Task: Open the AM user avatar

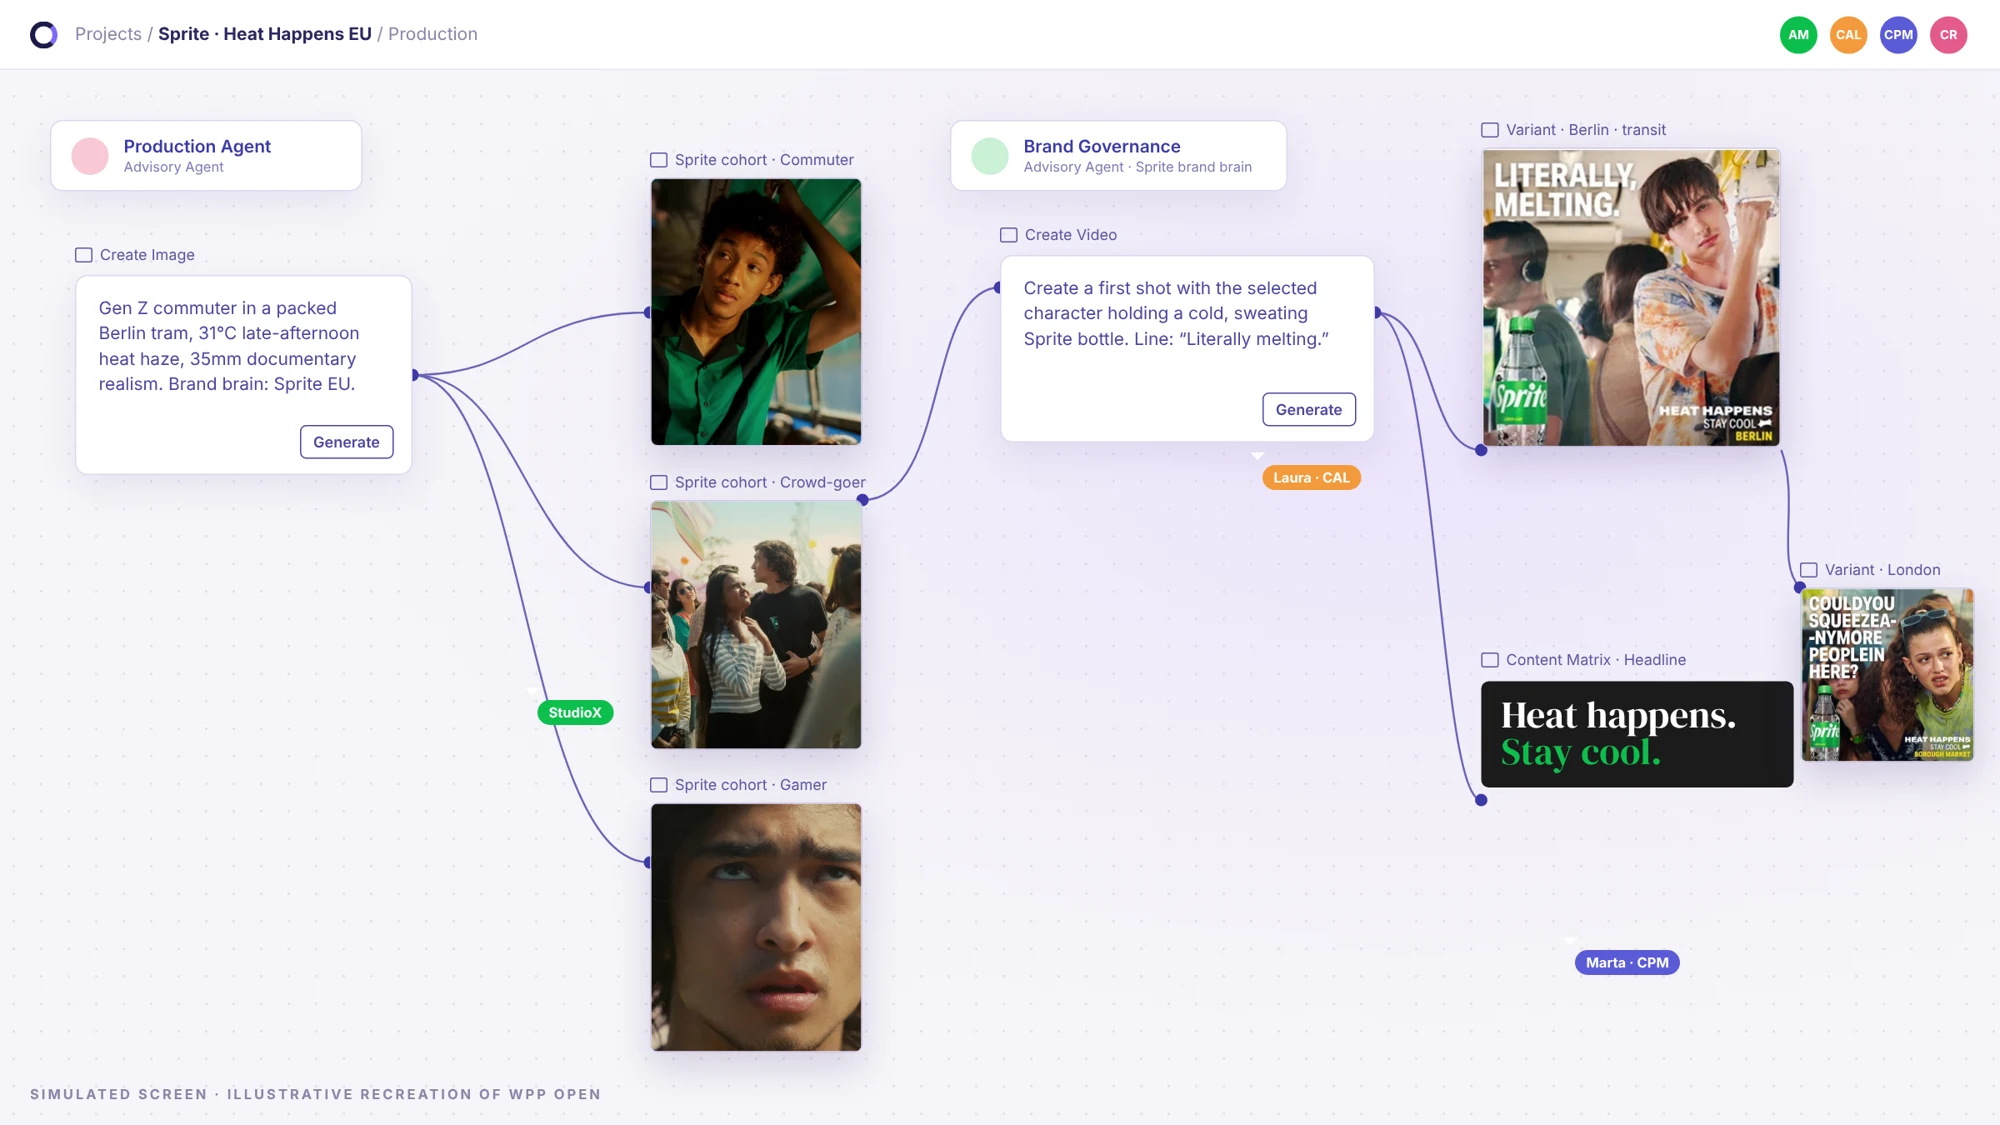Action: pyautogui.click(x=1798, y=35)
